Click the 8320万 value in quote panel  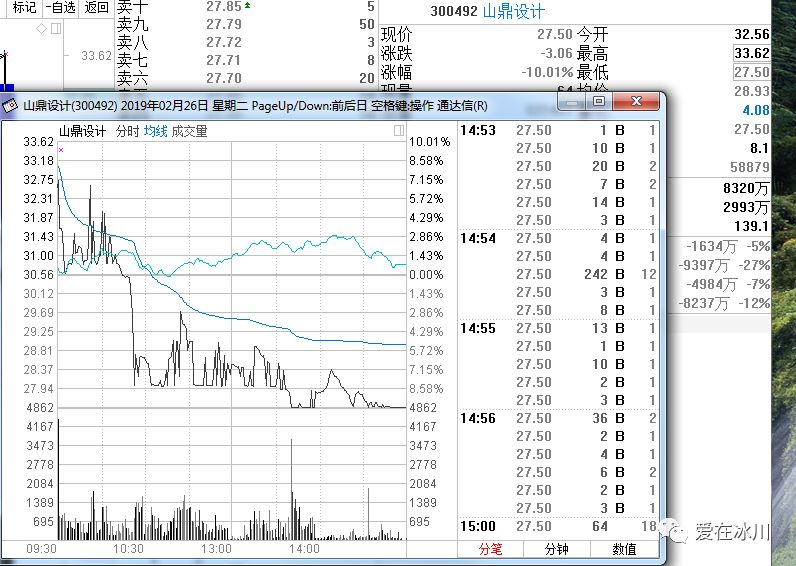point(746,188)
